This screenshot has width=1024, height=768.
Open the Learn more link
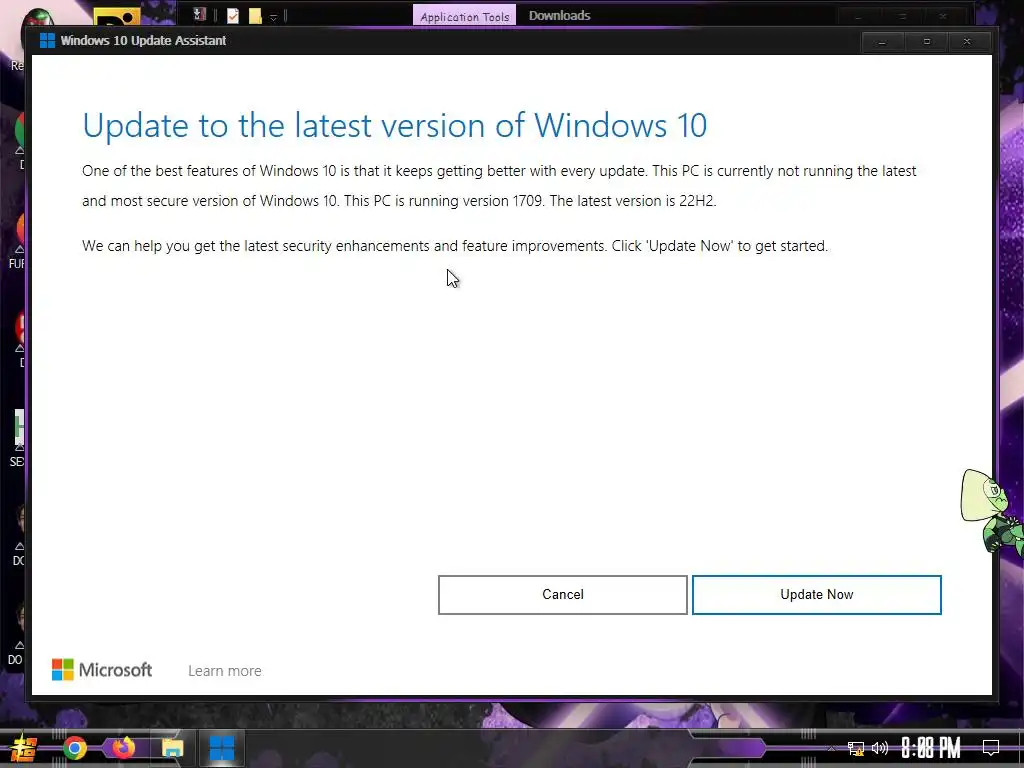(x=225, y=671)
